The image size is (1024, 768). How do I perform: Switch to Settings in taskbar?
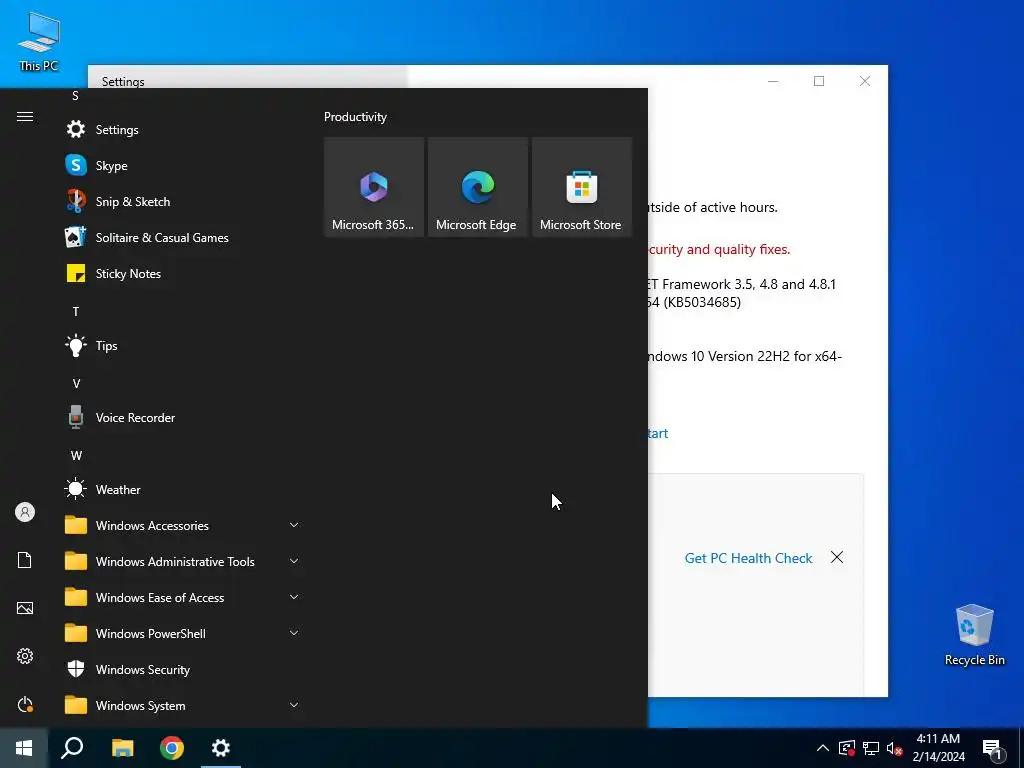pyautogui.click(x=221, y=748)
